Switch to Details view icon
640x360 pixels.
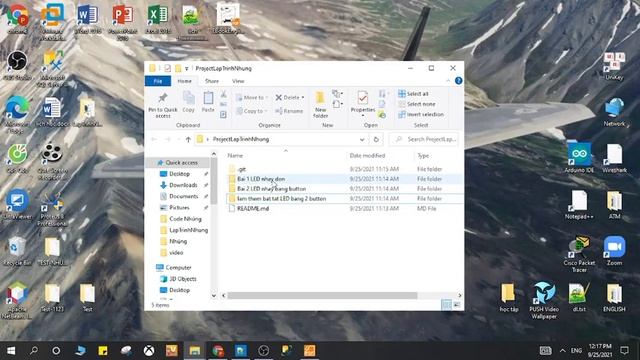[x=447, y=304]
